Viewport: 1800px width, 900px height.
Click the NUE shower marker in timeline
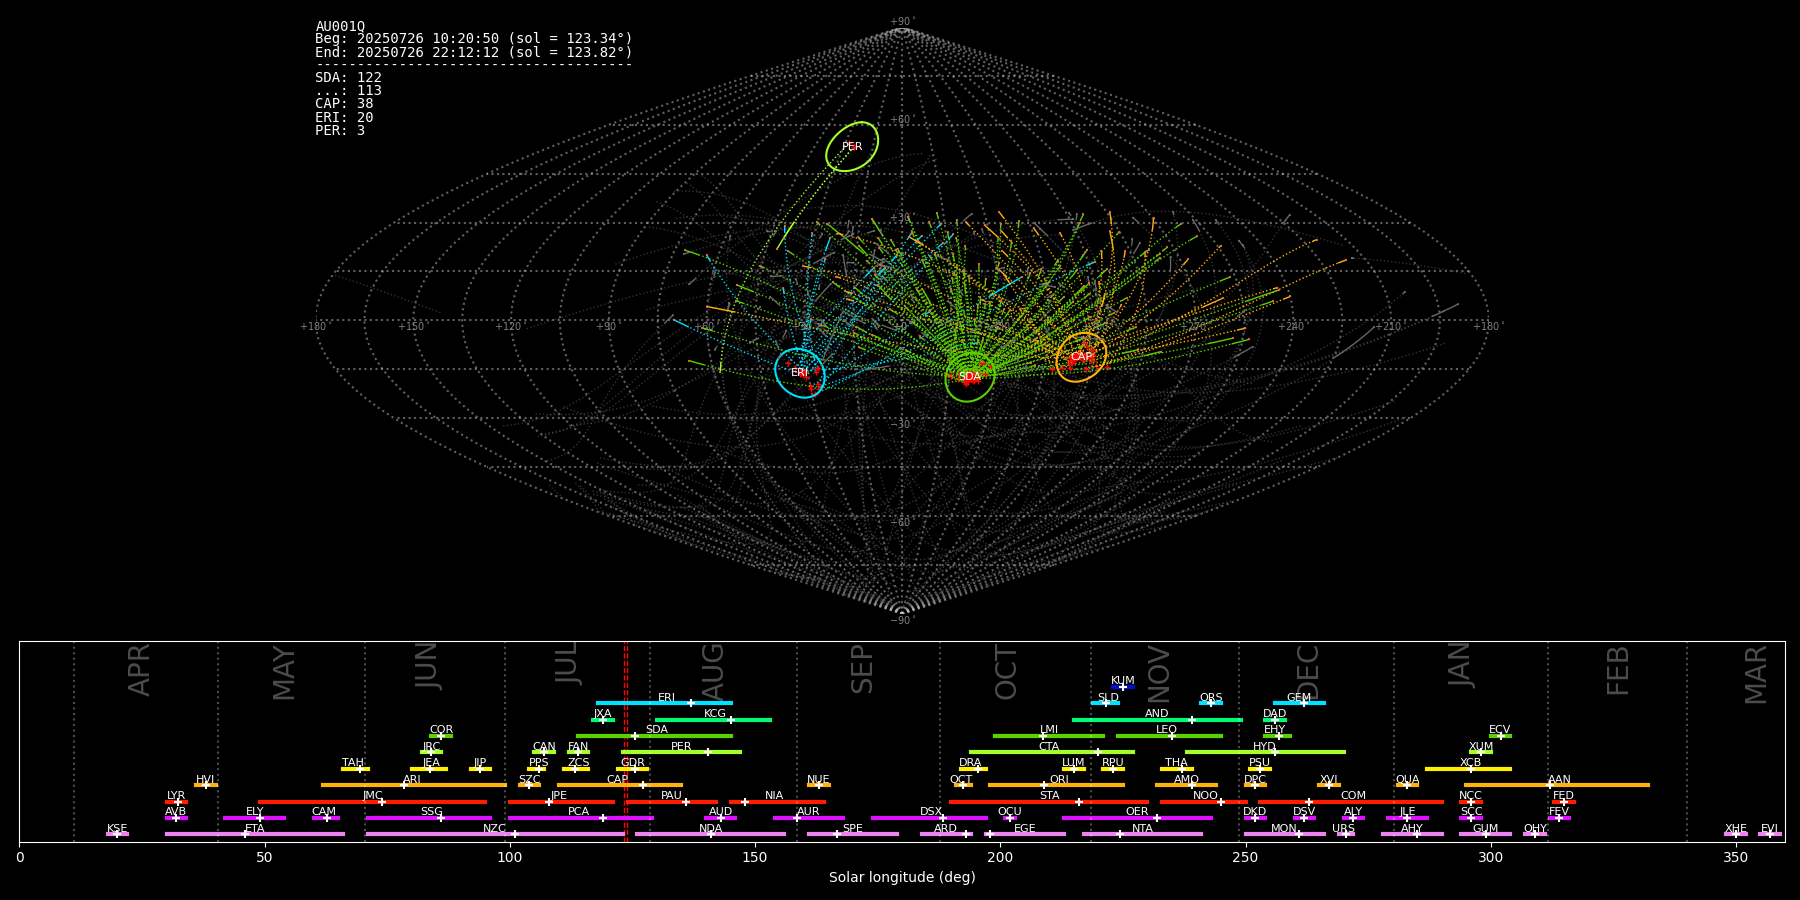pyautogui.click(x=818, y=785)
